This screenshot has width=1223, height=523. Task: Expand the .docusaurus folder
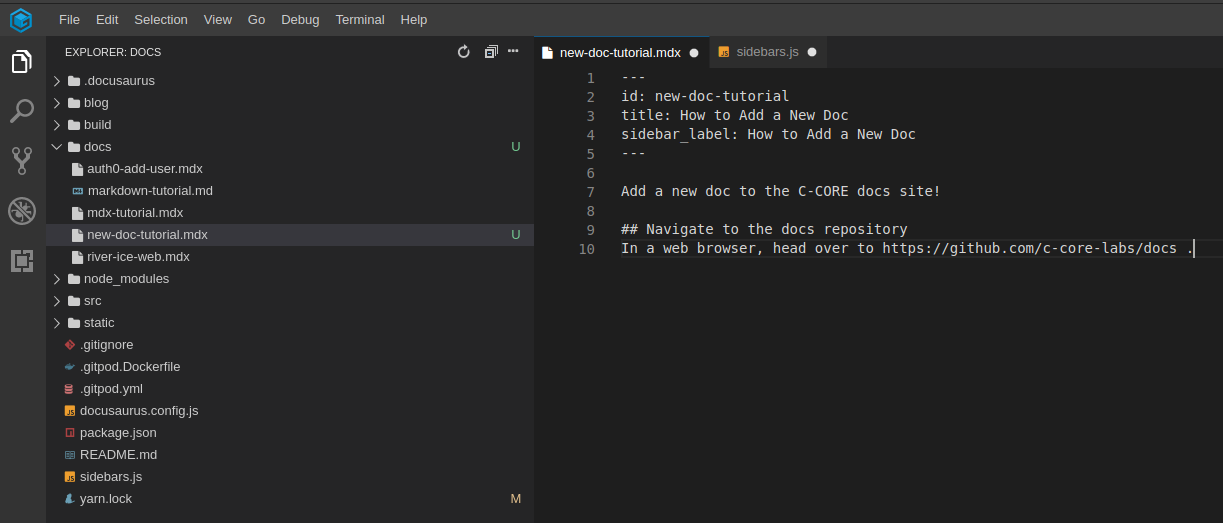(118, 81)
